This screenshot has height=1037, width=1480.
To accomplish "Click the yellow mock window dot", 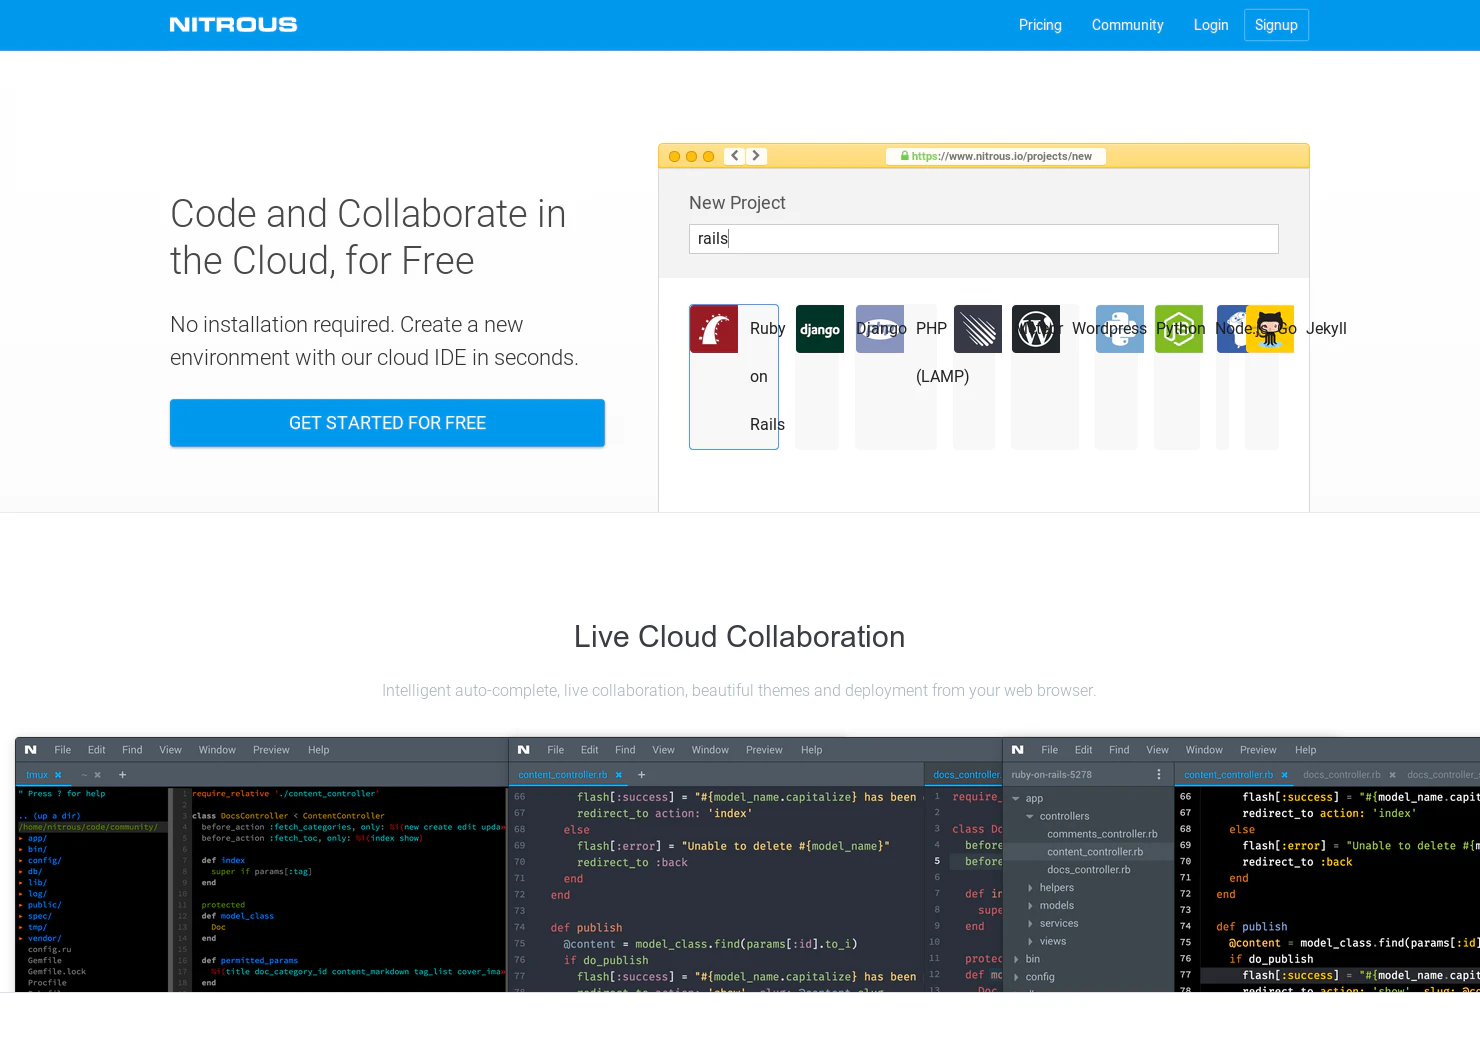I will point(691,156).
